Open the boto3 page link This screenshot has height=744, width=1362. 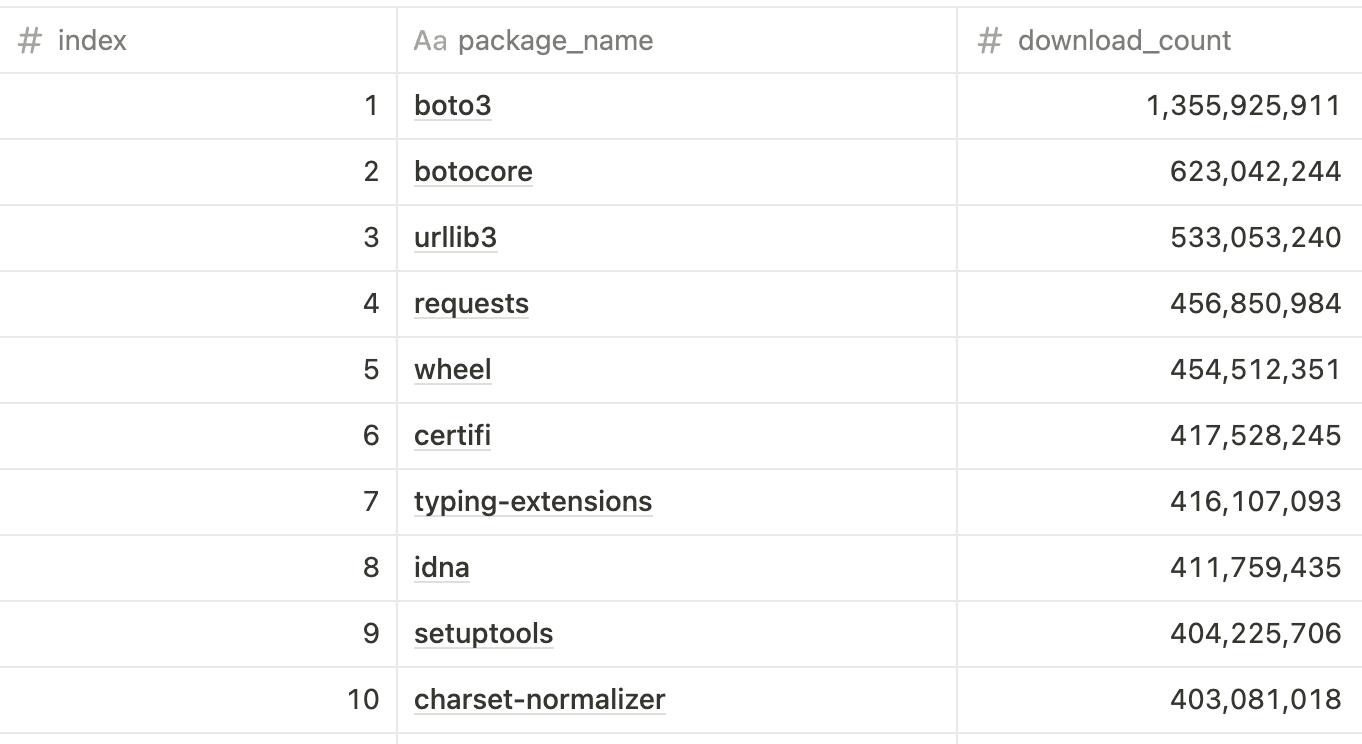[452, 105]
